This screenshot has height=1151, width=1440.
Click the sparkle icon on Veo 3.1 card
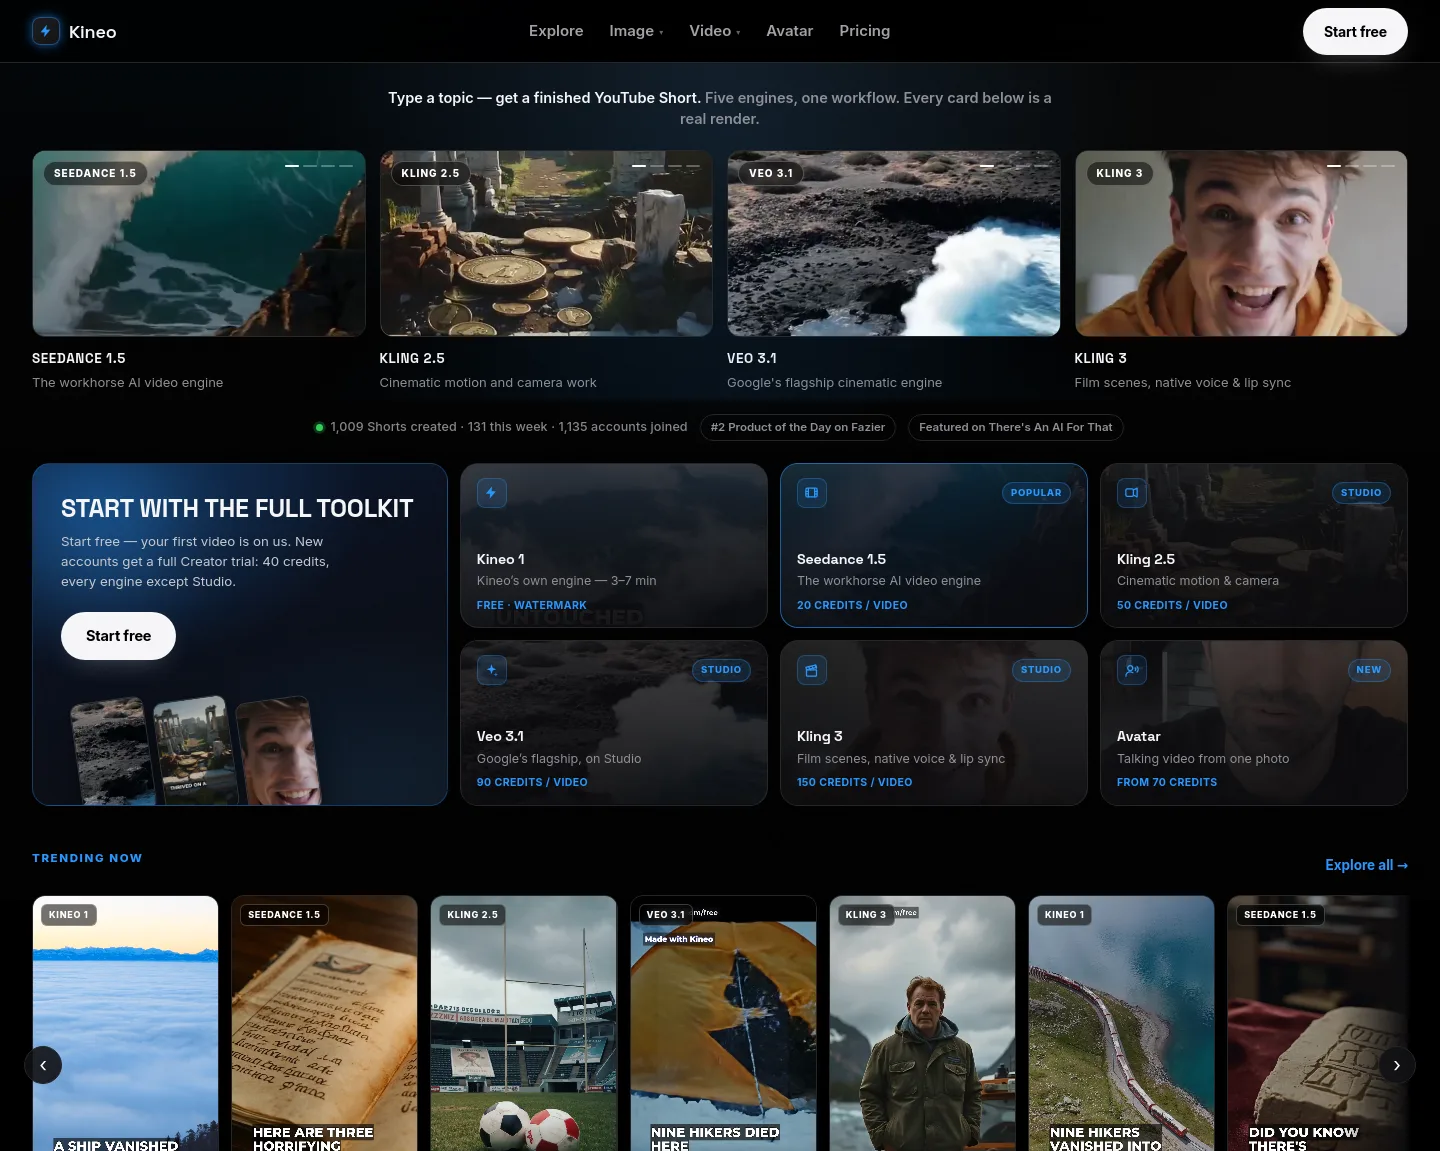(x=492, y=670)
